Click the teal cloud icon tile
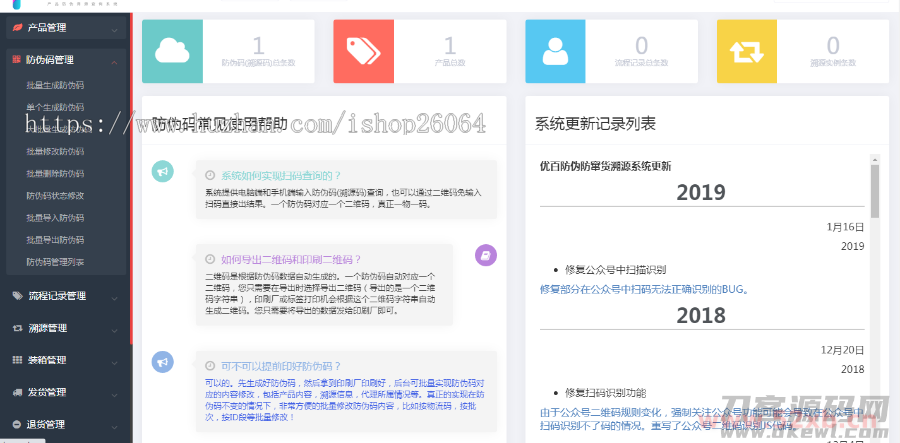Image resolution: width=900 pixels, height=443 pixels. point(172,49)
